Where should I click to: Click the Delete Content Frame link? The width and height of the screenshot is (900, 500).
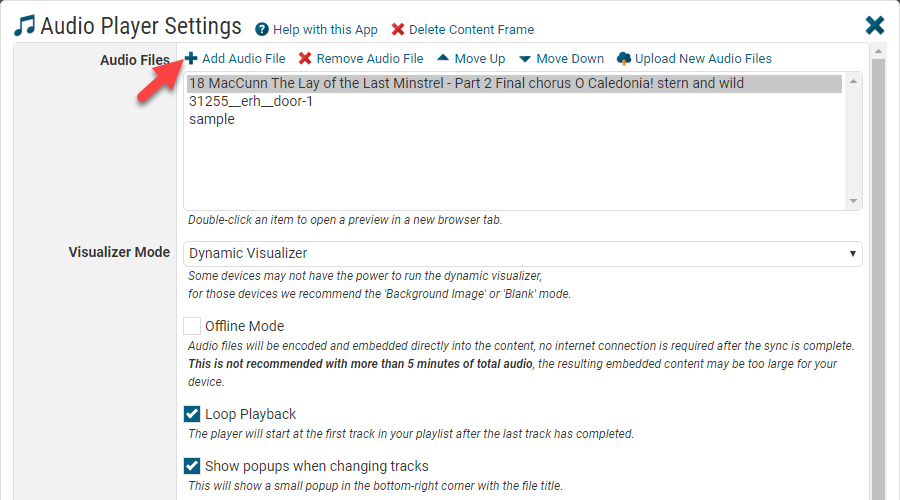(x=472, y=30)
